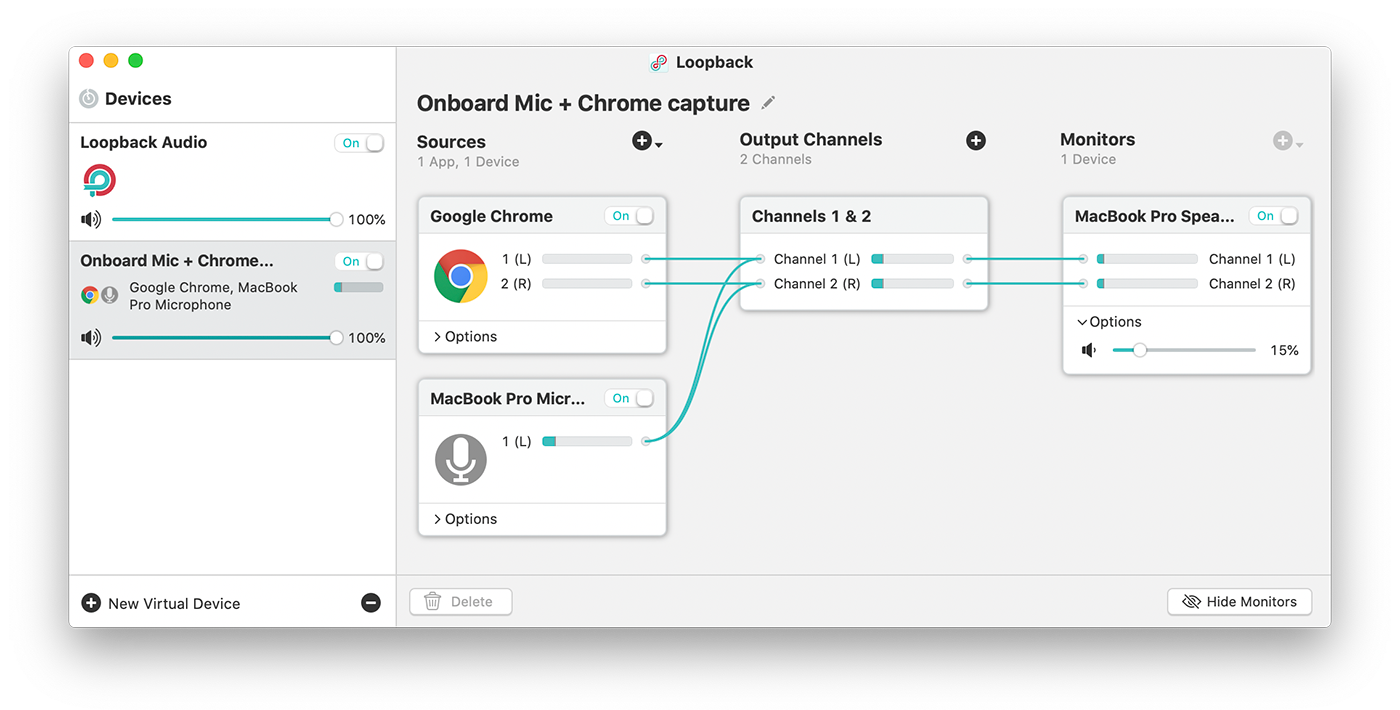Expand Options in Google Chrome source
Screen dimensions: 1400x710
[x=465, y=337]
